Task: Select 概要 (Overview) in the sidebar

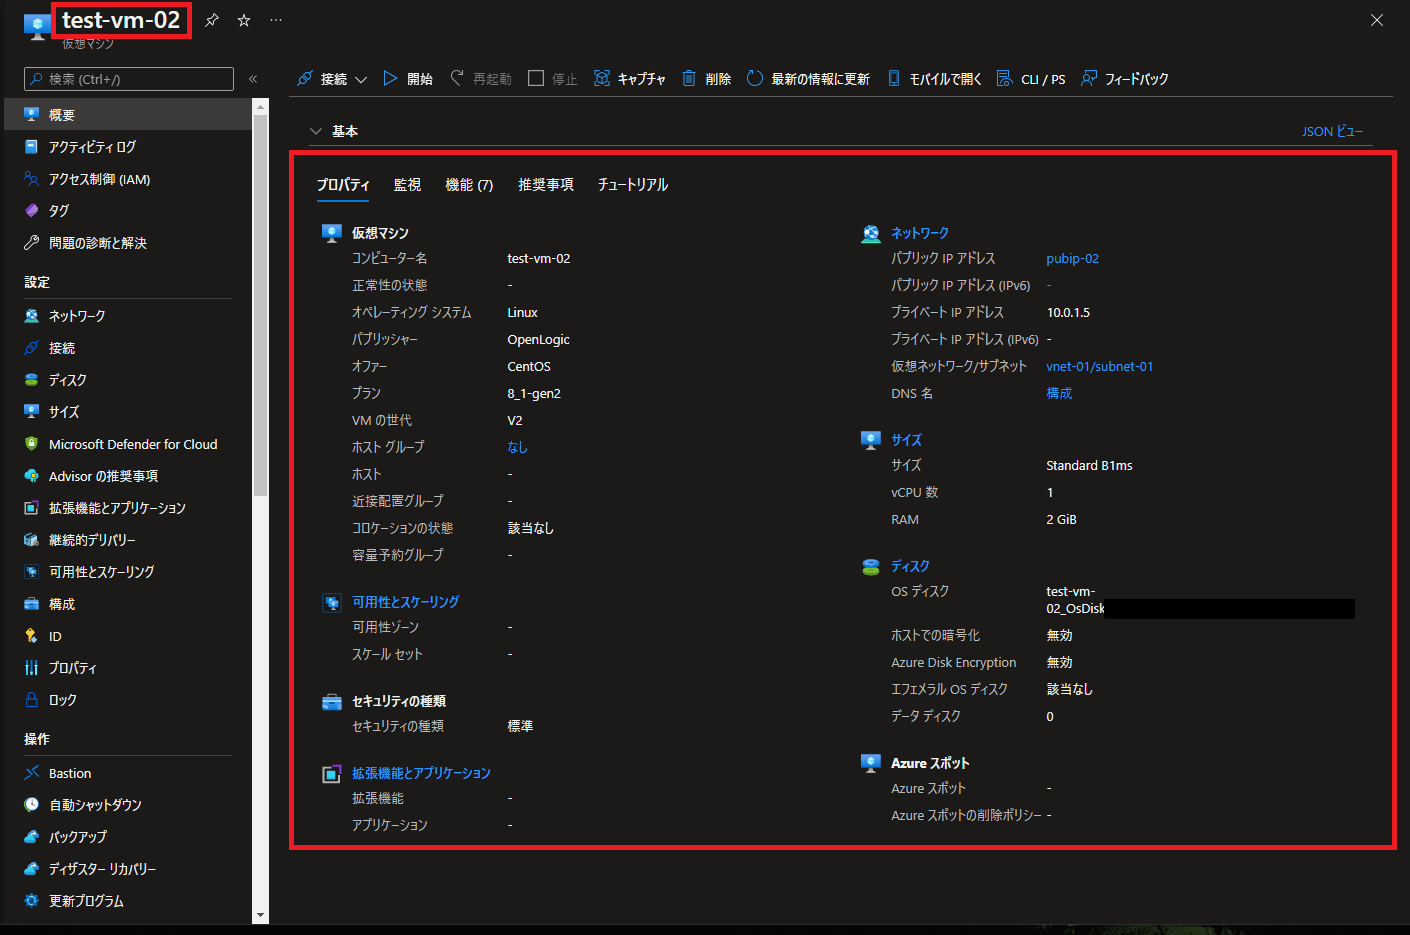Action: click(128, 115)
